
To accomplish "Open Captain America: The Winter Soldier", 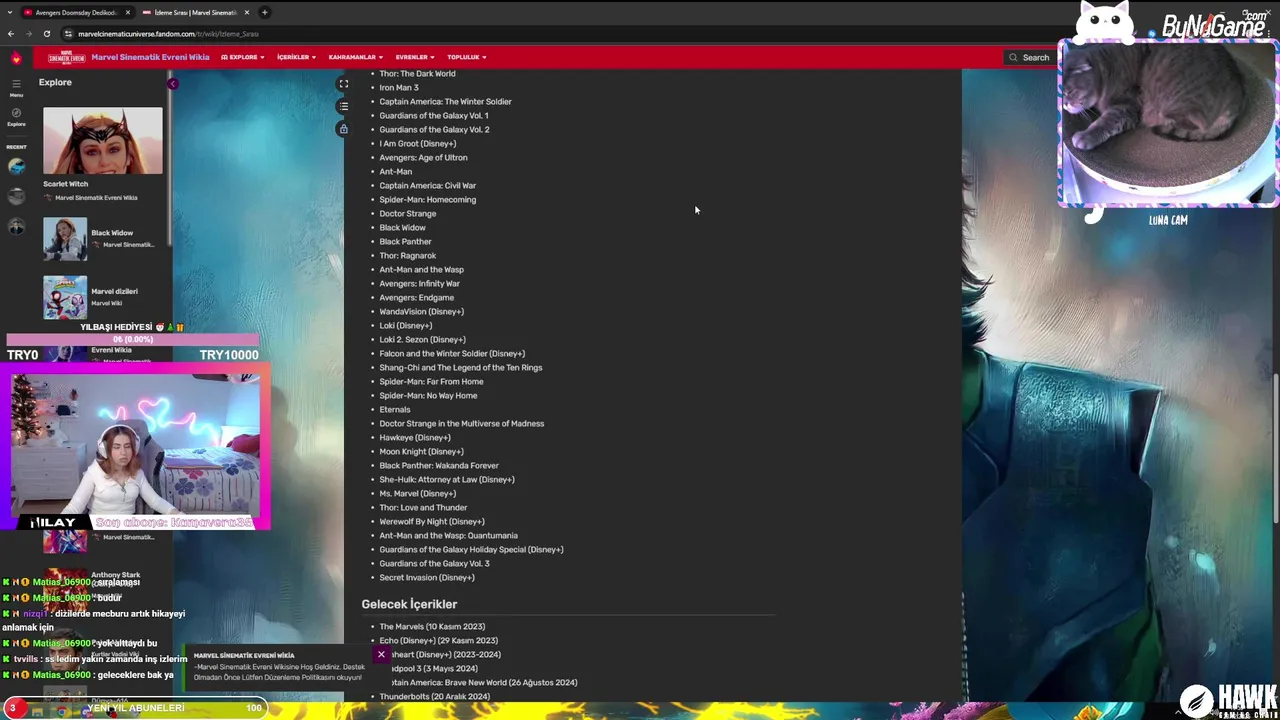I will [445, 101].
